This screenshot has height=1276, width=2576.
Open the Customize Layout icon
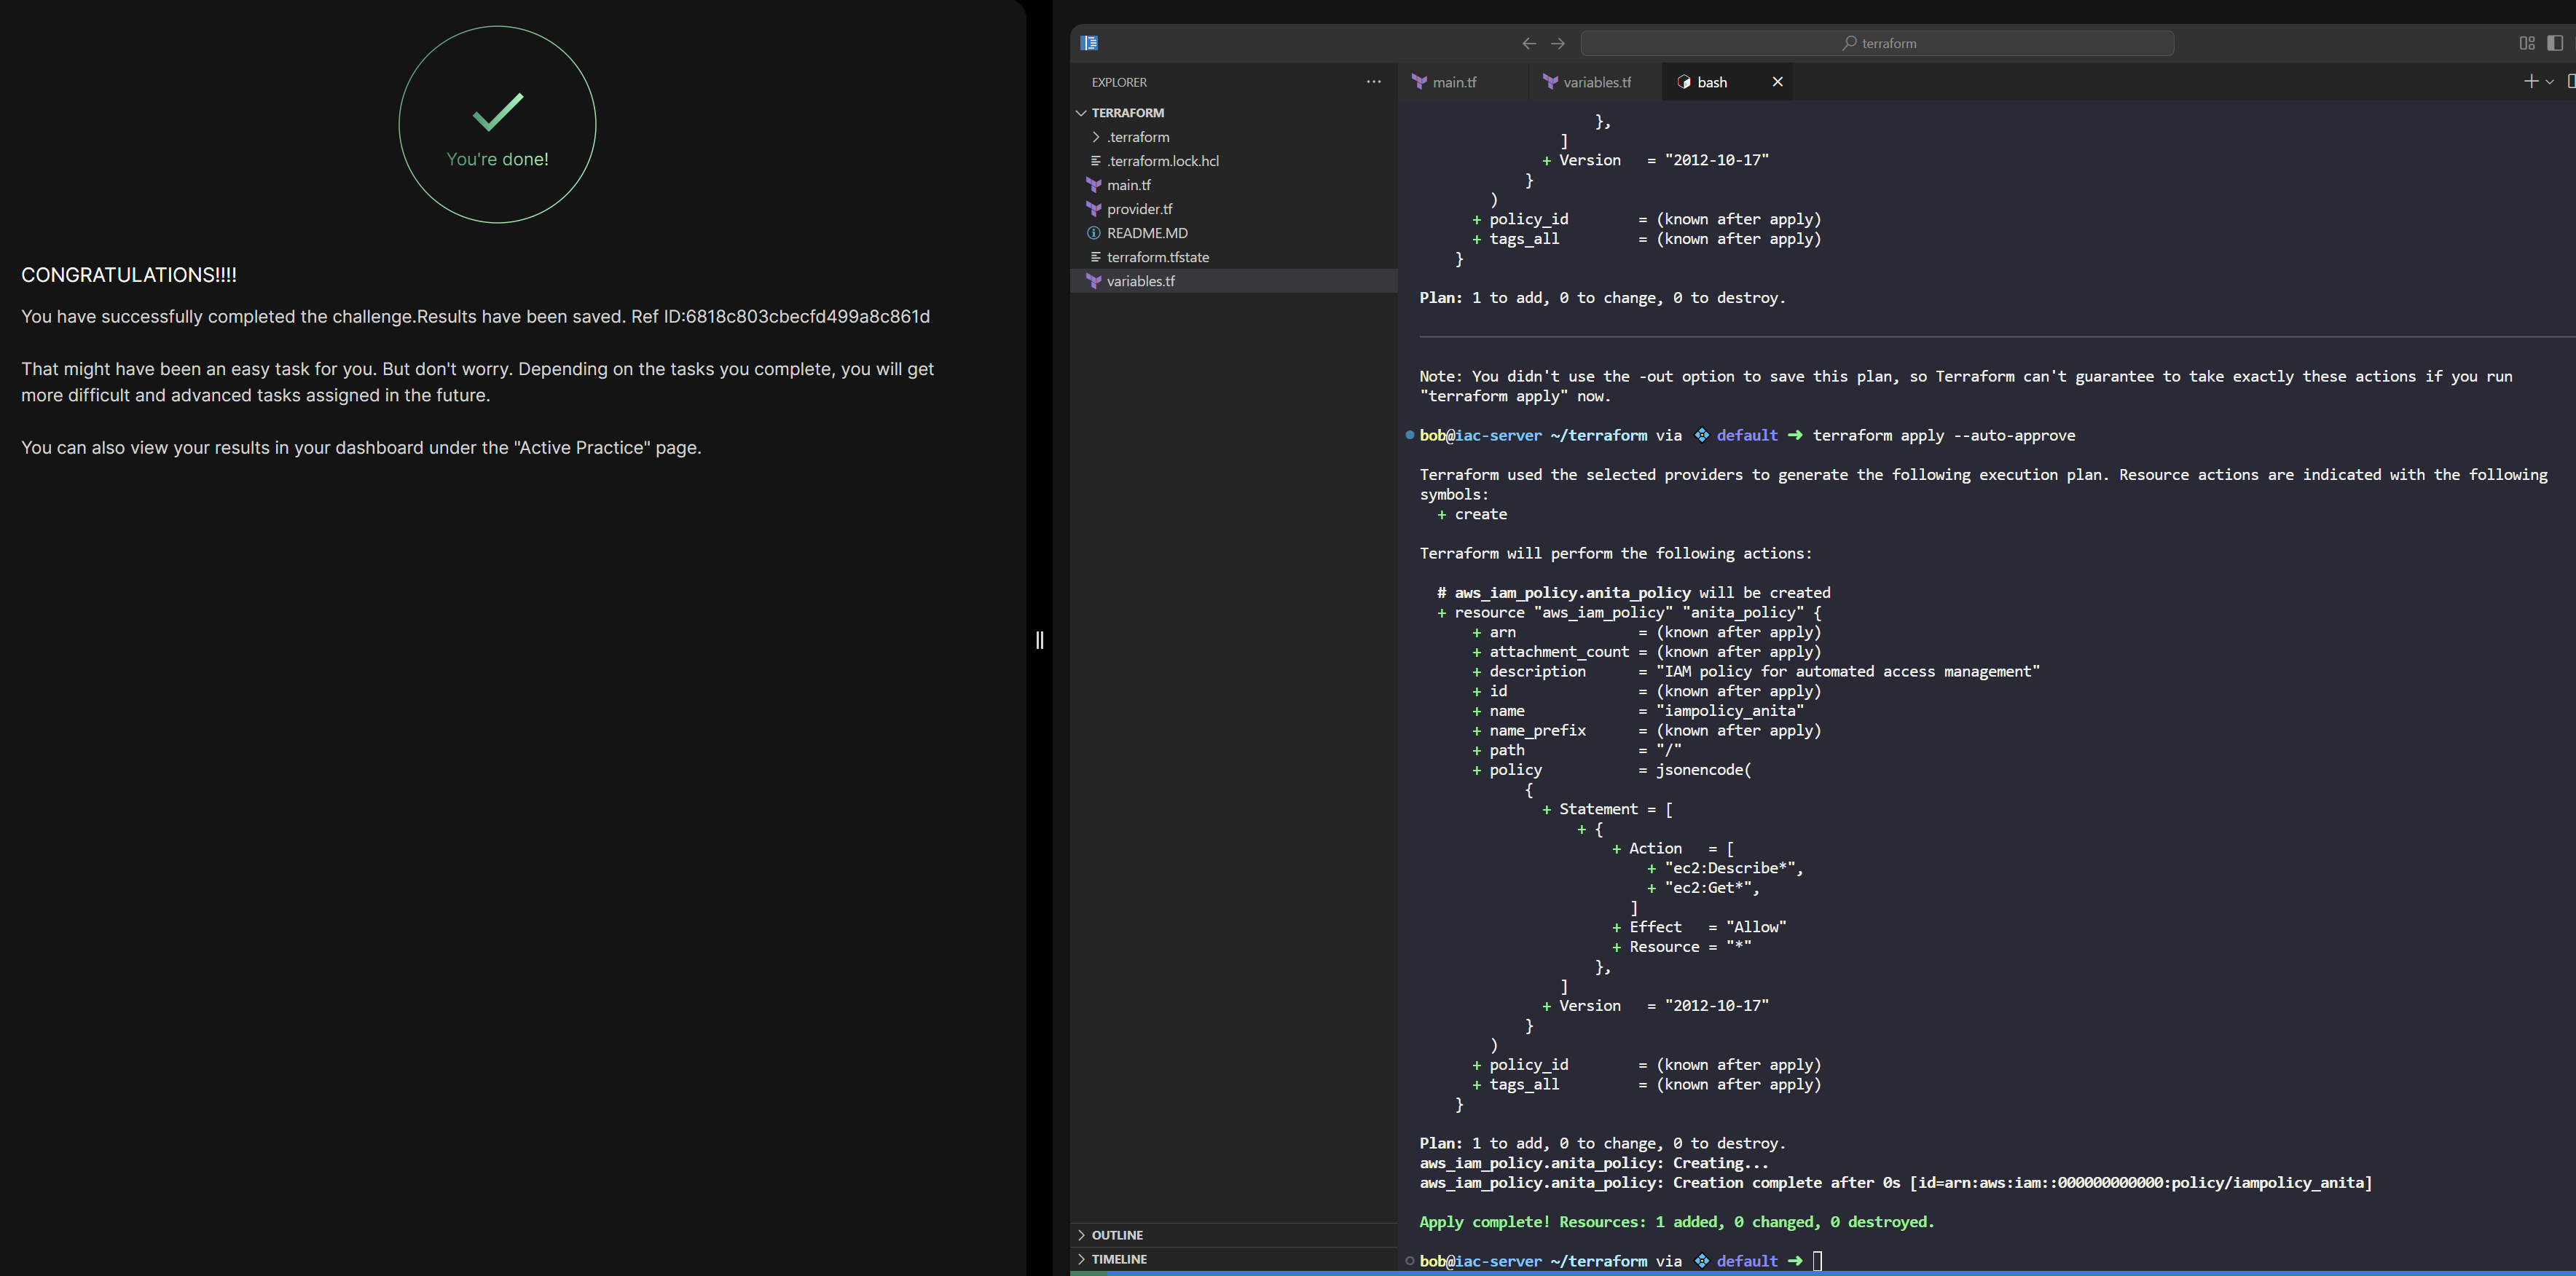[x=2526, y=43]
